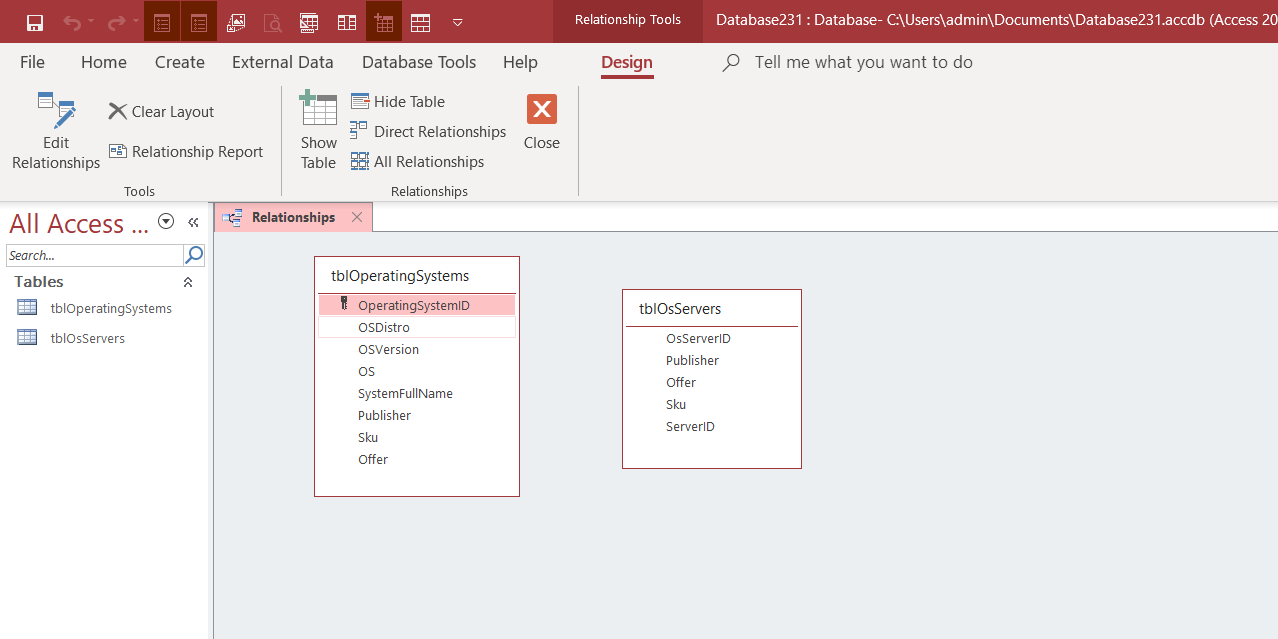
Task: Click the plain grid table icon in title bar
Action: tap(421, 22)
